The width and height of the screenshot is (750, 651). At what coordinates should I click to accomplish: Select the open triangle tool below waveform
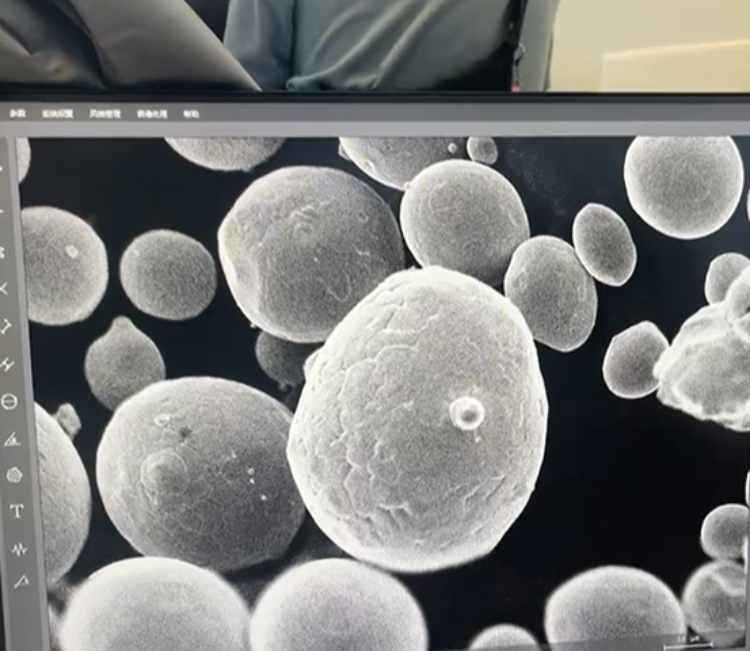[22, 581]
